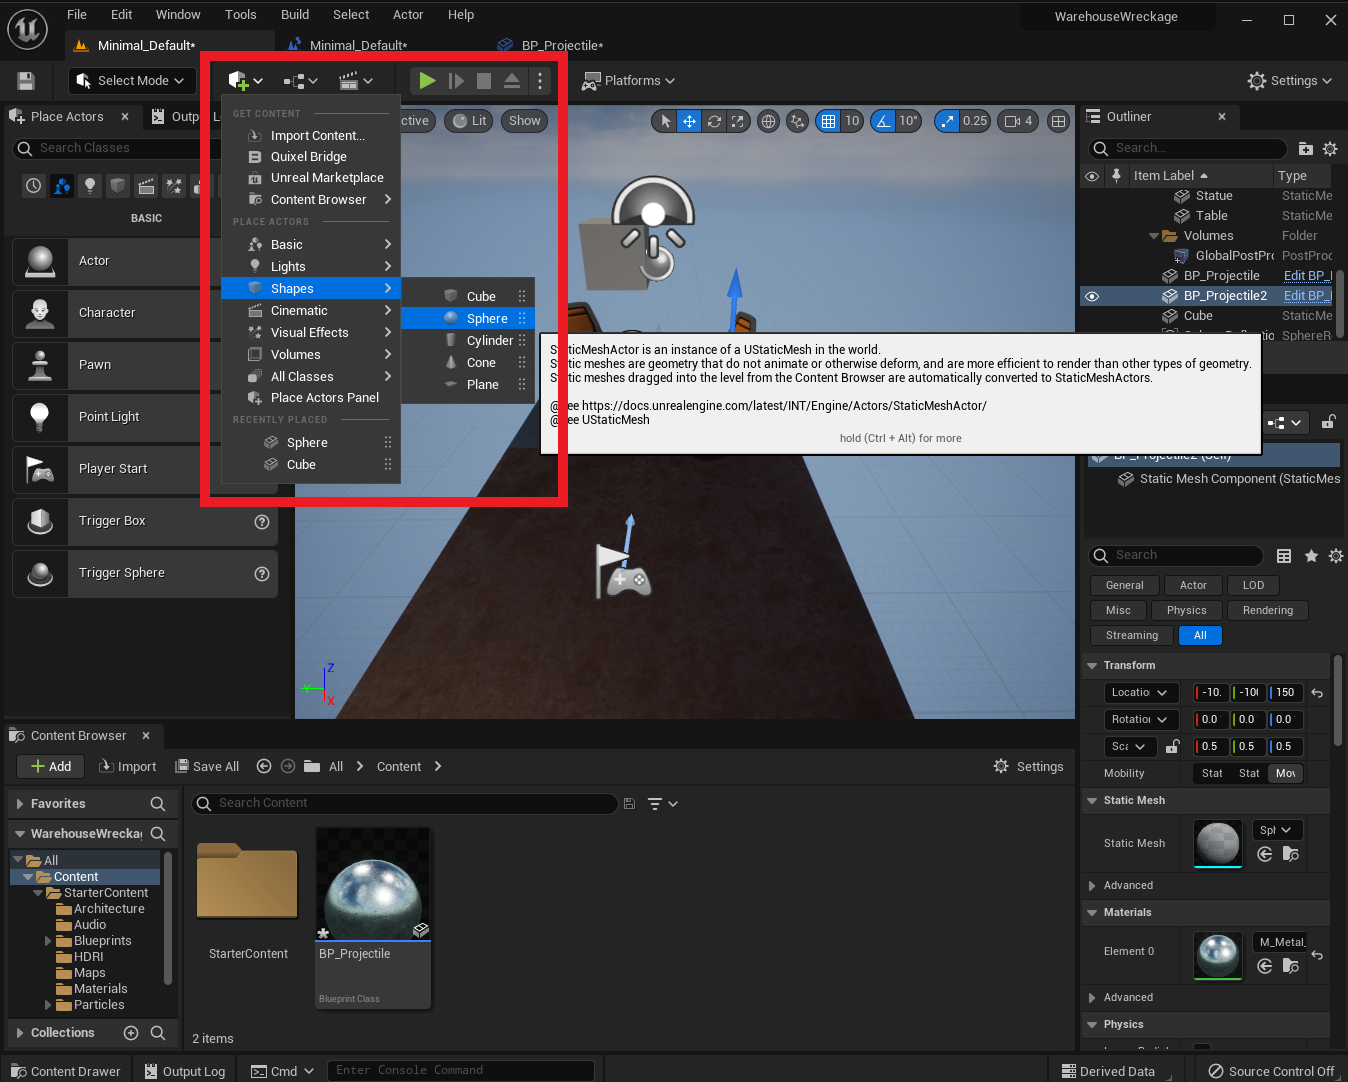Click the Outliner add folder icon

(x=1305, y=149)
